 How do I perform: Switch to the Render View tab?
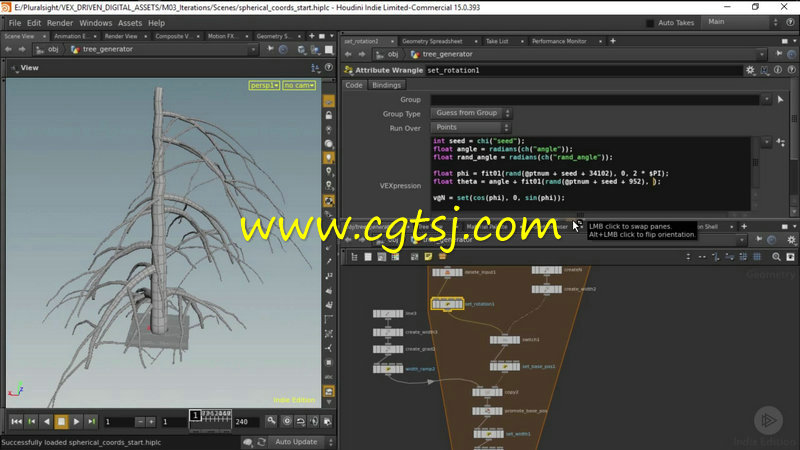(121, 36)
